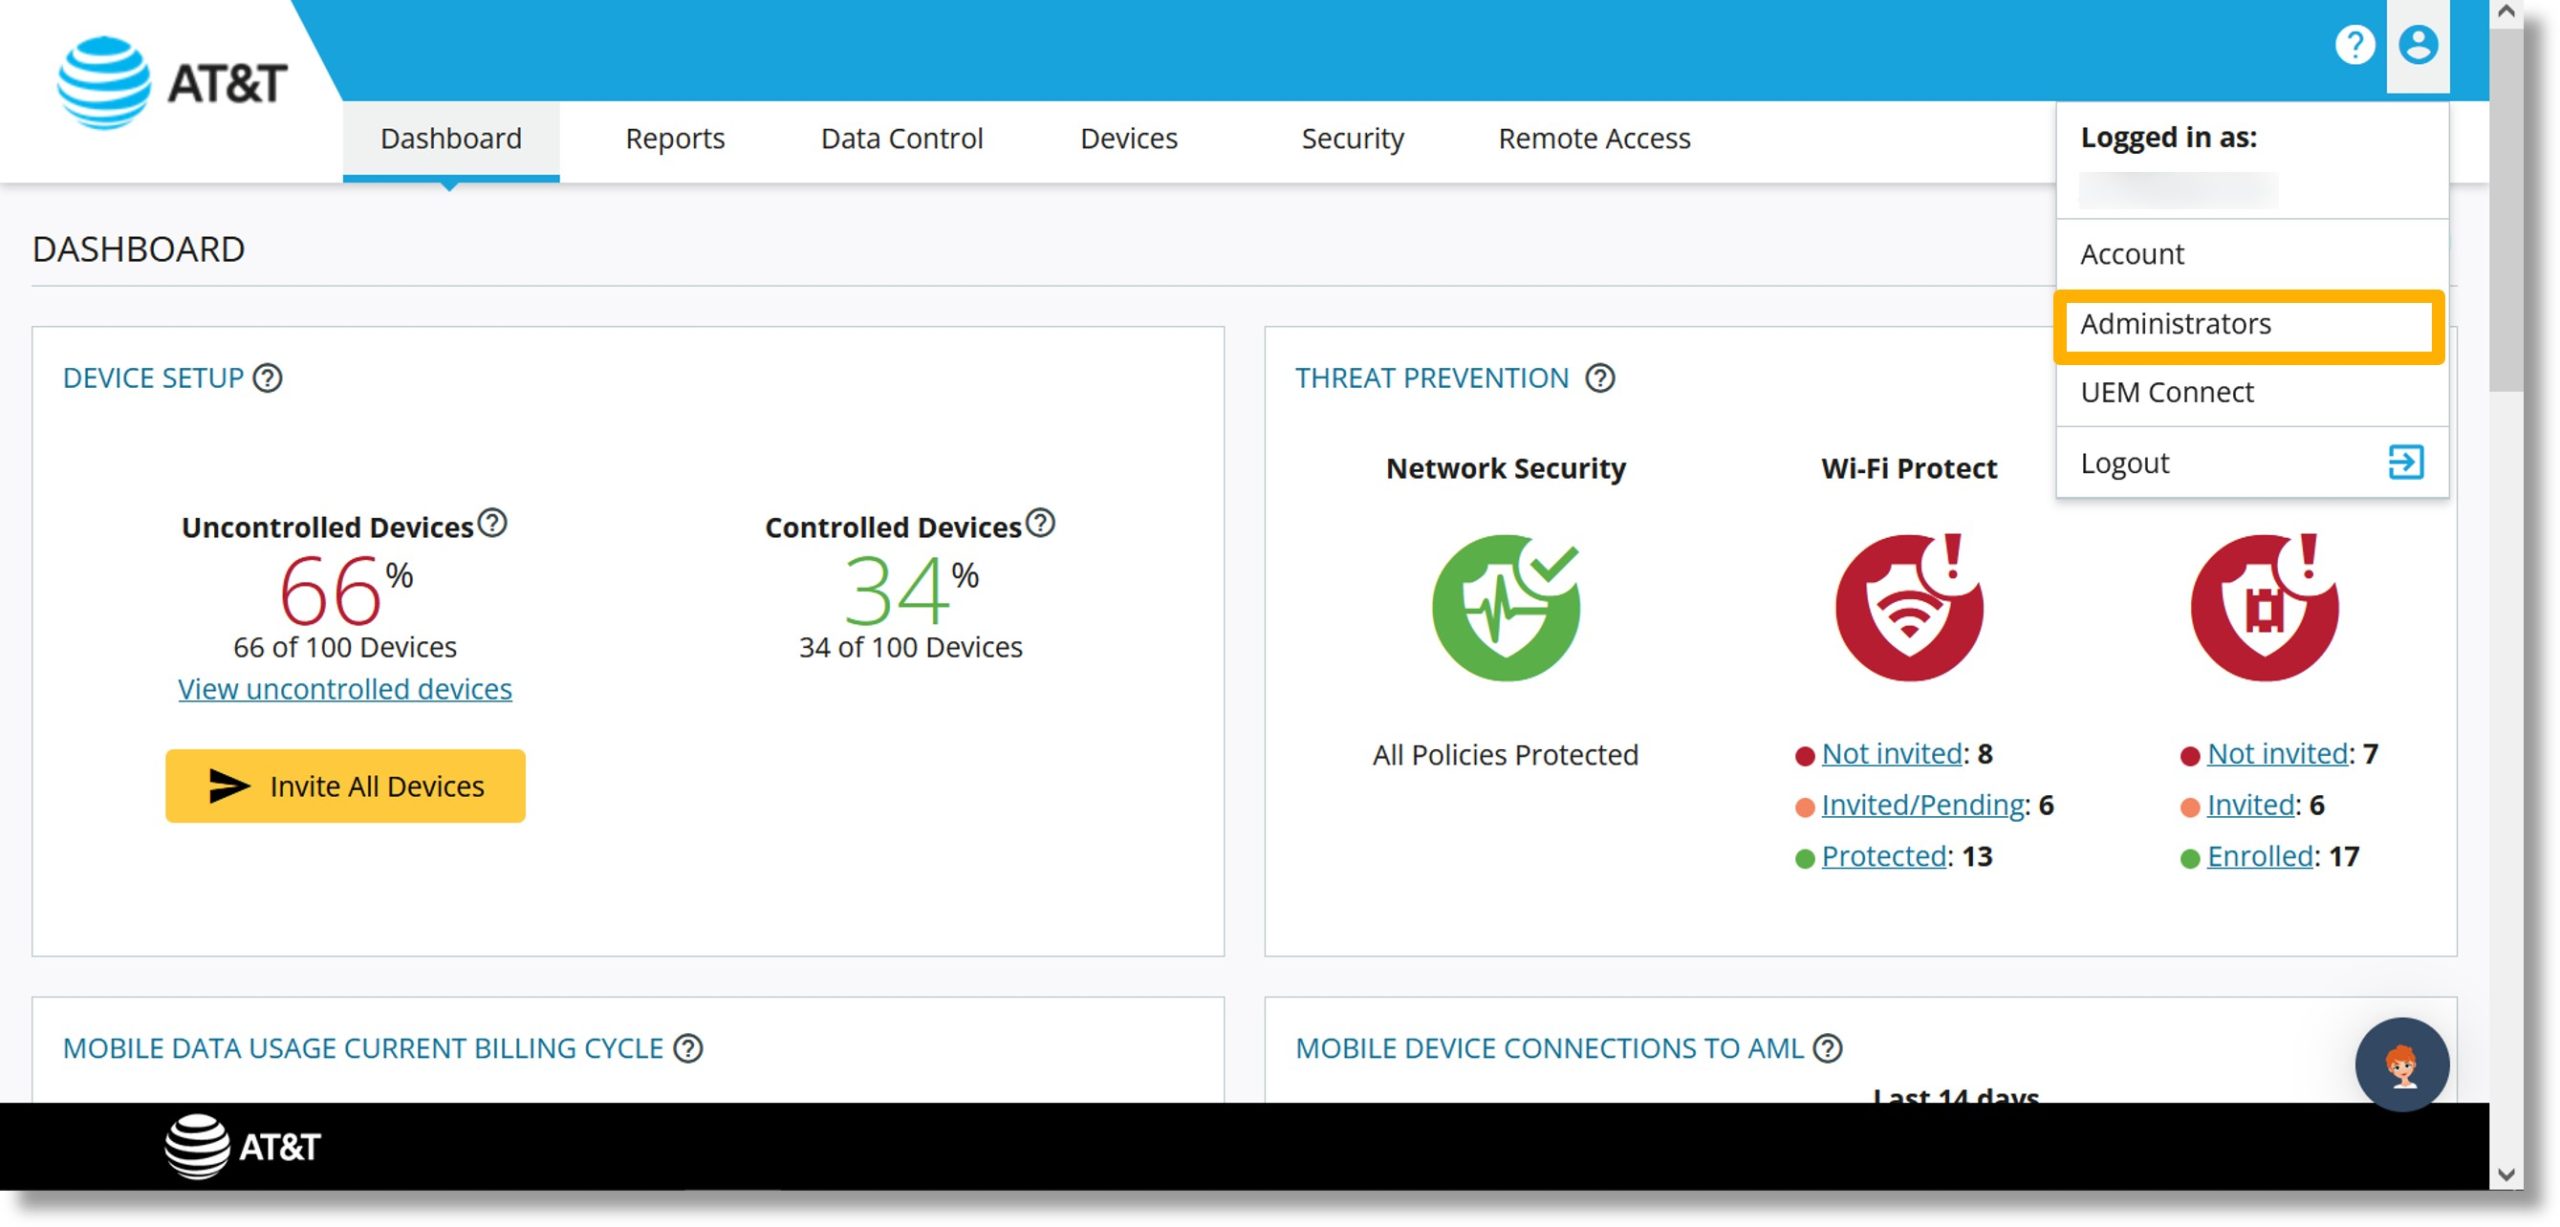Screen dimensions: 2560x1227
Task: Click the user profile avatar icon
Action: (2421, 44)
